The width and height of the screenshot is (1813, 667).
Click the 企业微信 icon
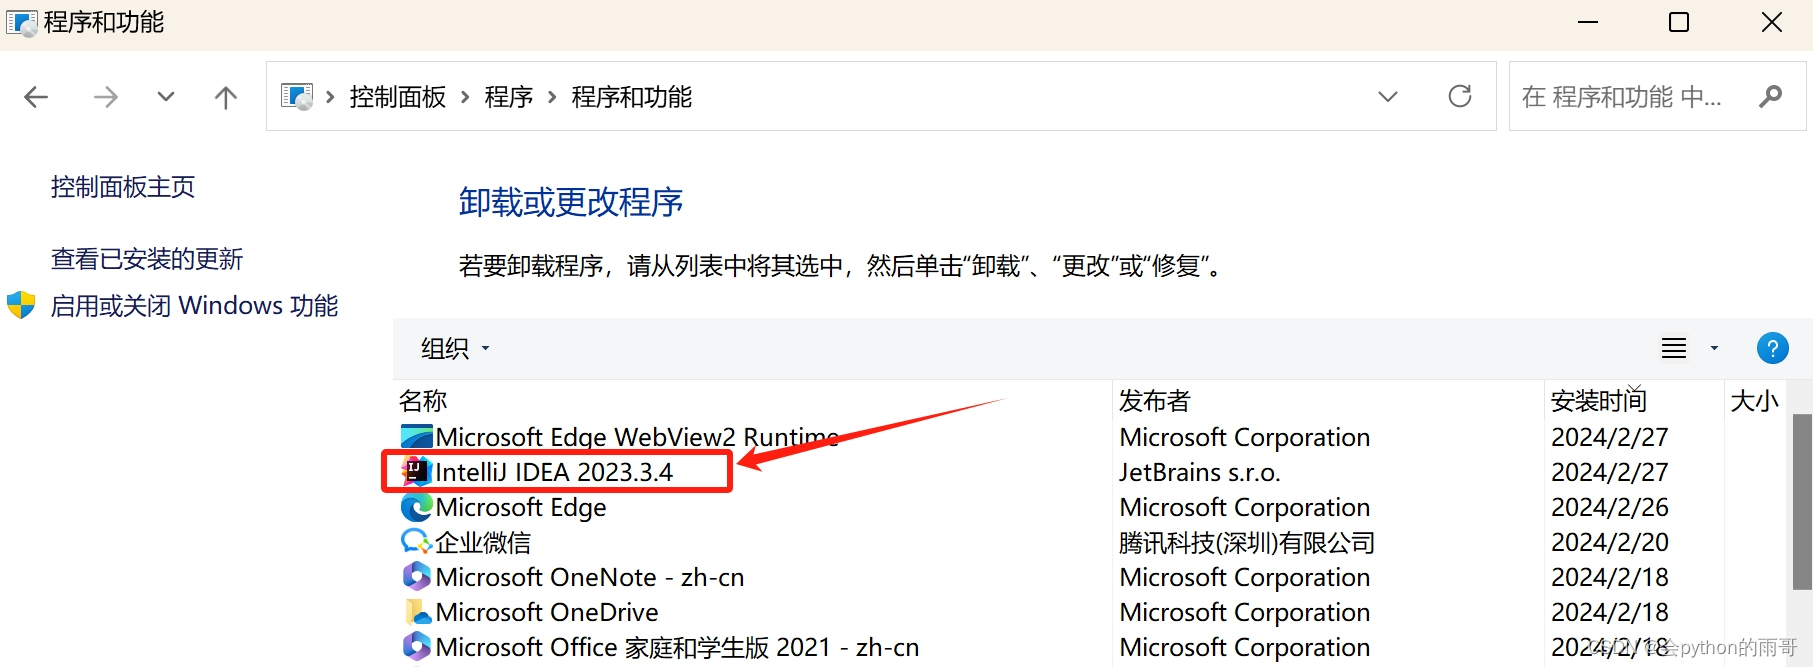[416, 542]
